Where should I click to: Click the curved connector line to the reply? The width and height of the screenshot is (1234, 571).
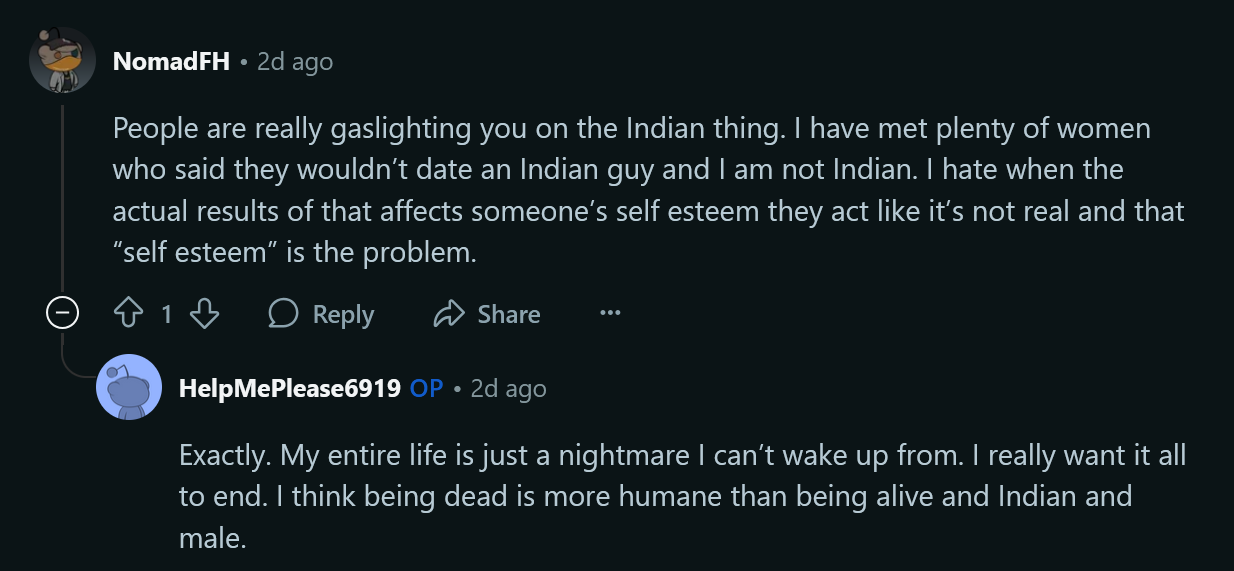75,372
